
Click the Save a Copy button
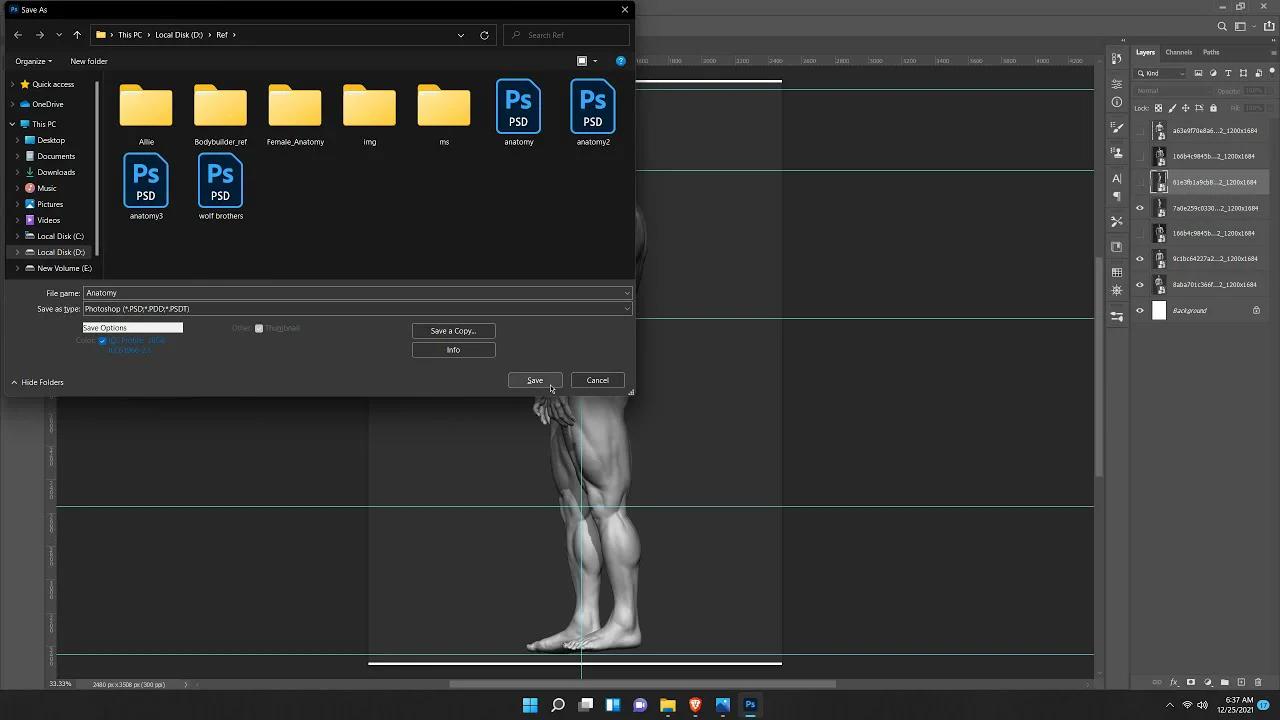(453, 330)
